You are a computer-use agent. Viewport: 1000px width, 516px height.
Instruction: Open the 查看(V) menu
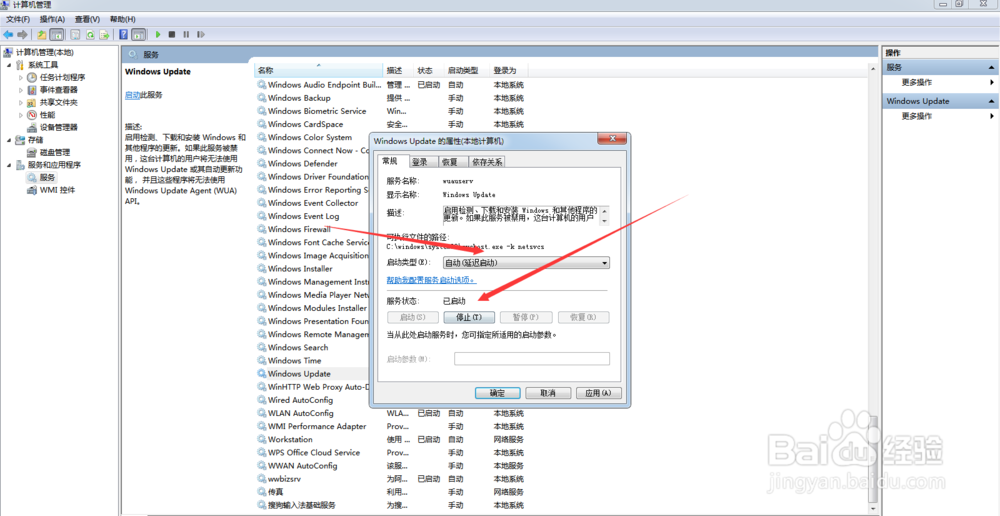(87, 19)
